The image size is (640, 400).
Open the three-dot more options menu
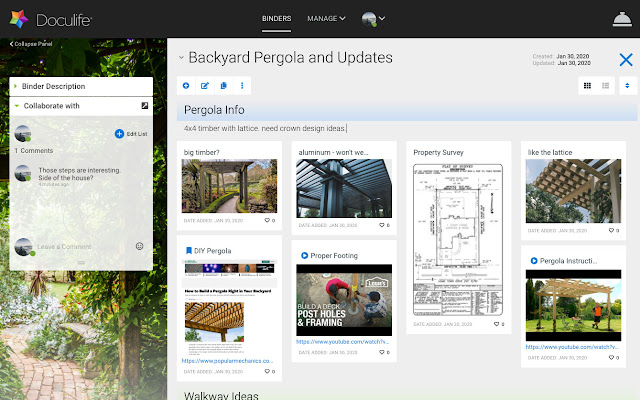(241, 86)
